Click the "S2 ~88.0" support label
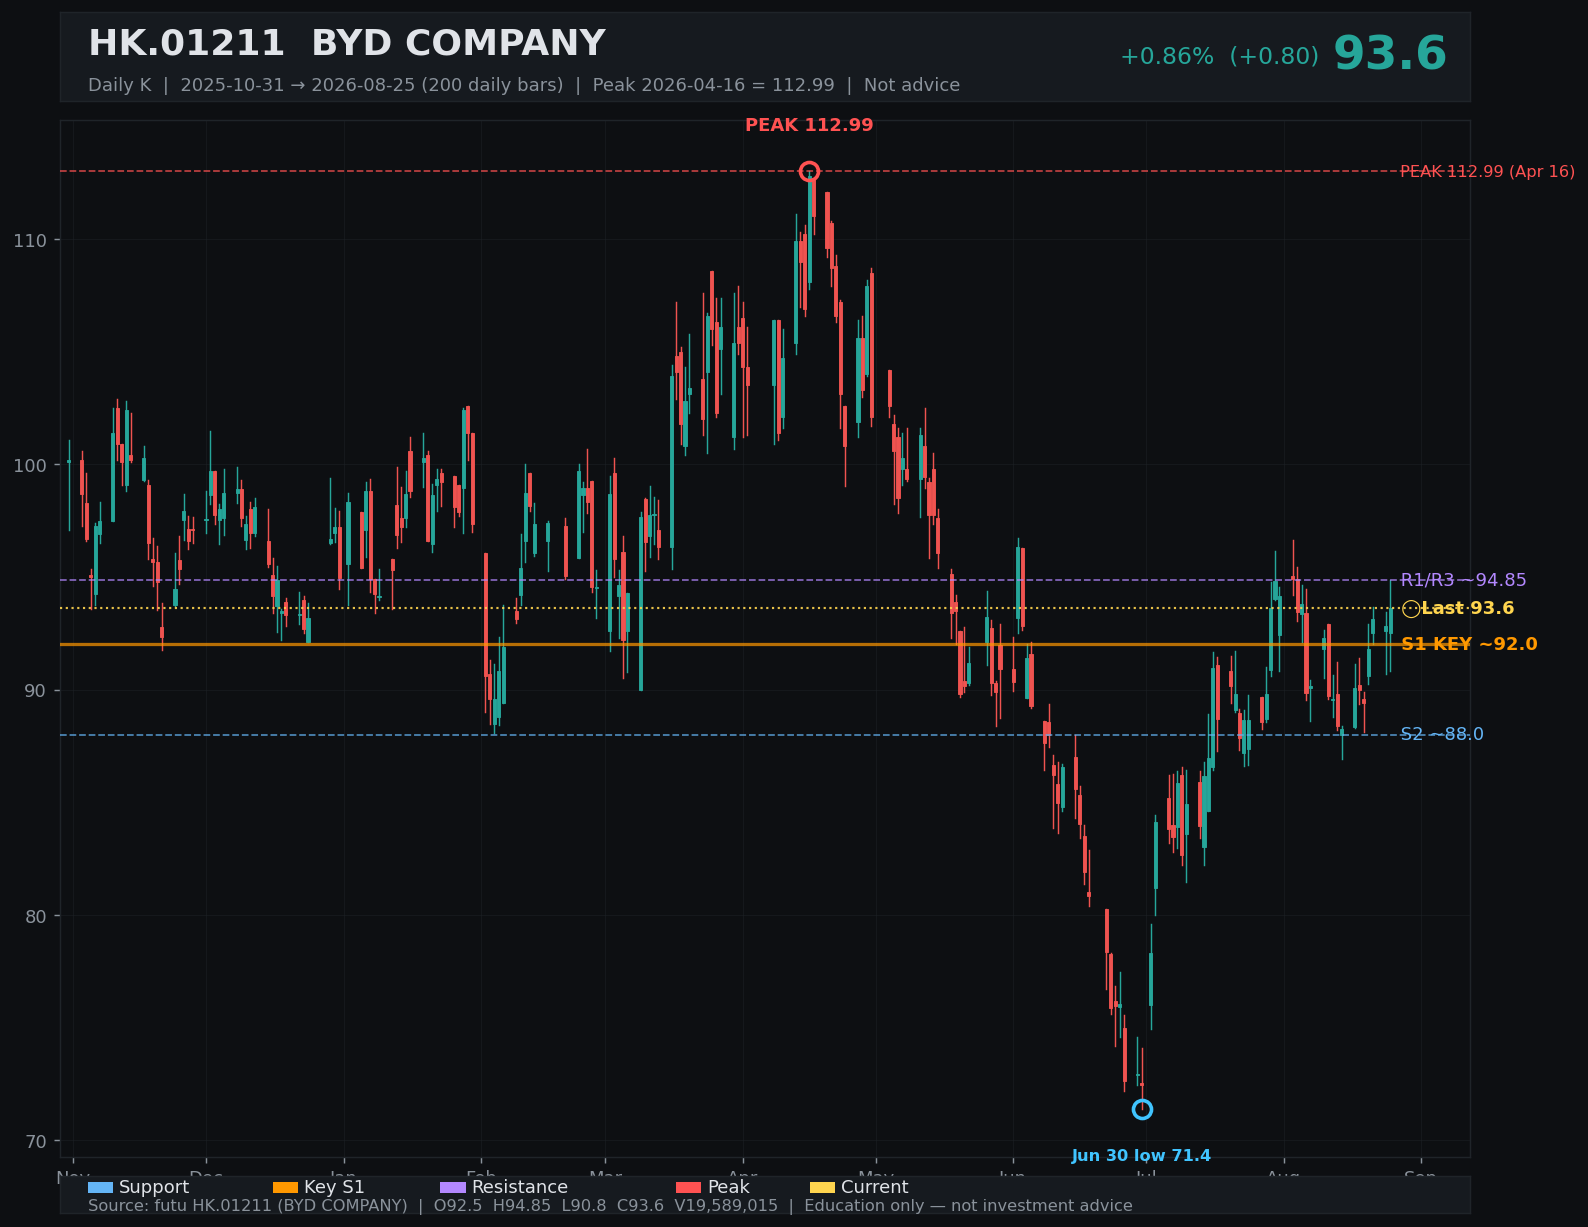1588x1227 pixels. (x=1442, y=734)
